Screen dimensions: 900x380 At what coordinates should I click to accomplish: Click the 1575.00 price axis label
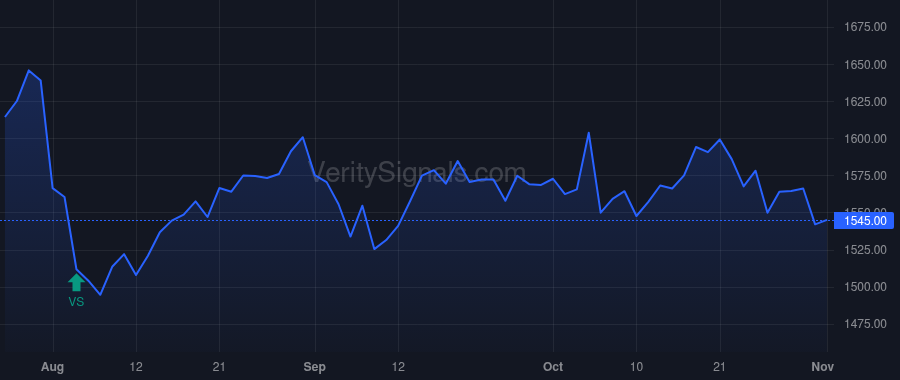coord(866,176)
